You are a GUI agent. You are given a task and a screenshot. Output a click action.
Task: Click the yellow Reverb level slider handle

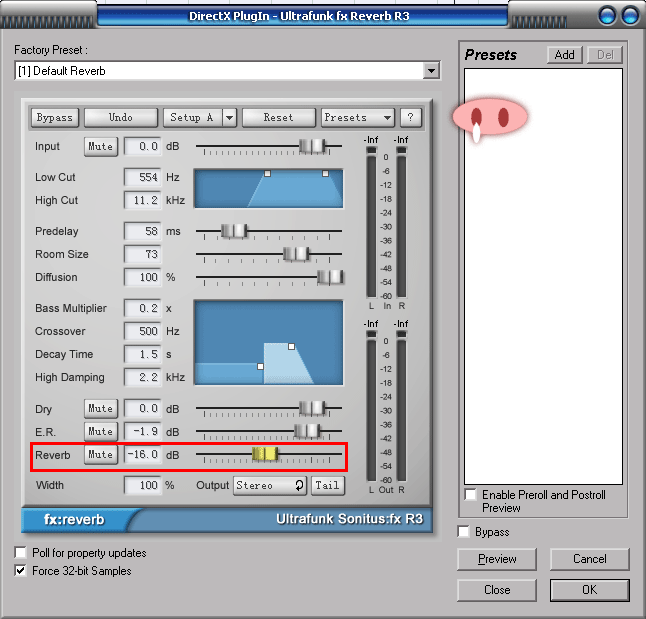click(x=265, y=454)
